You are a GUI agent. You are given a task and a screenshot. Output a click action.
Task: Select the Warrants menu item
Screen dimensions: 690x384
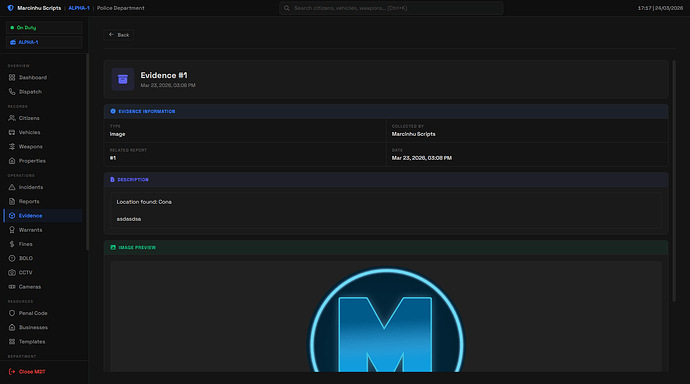(43, 230)
